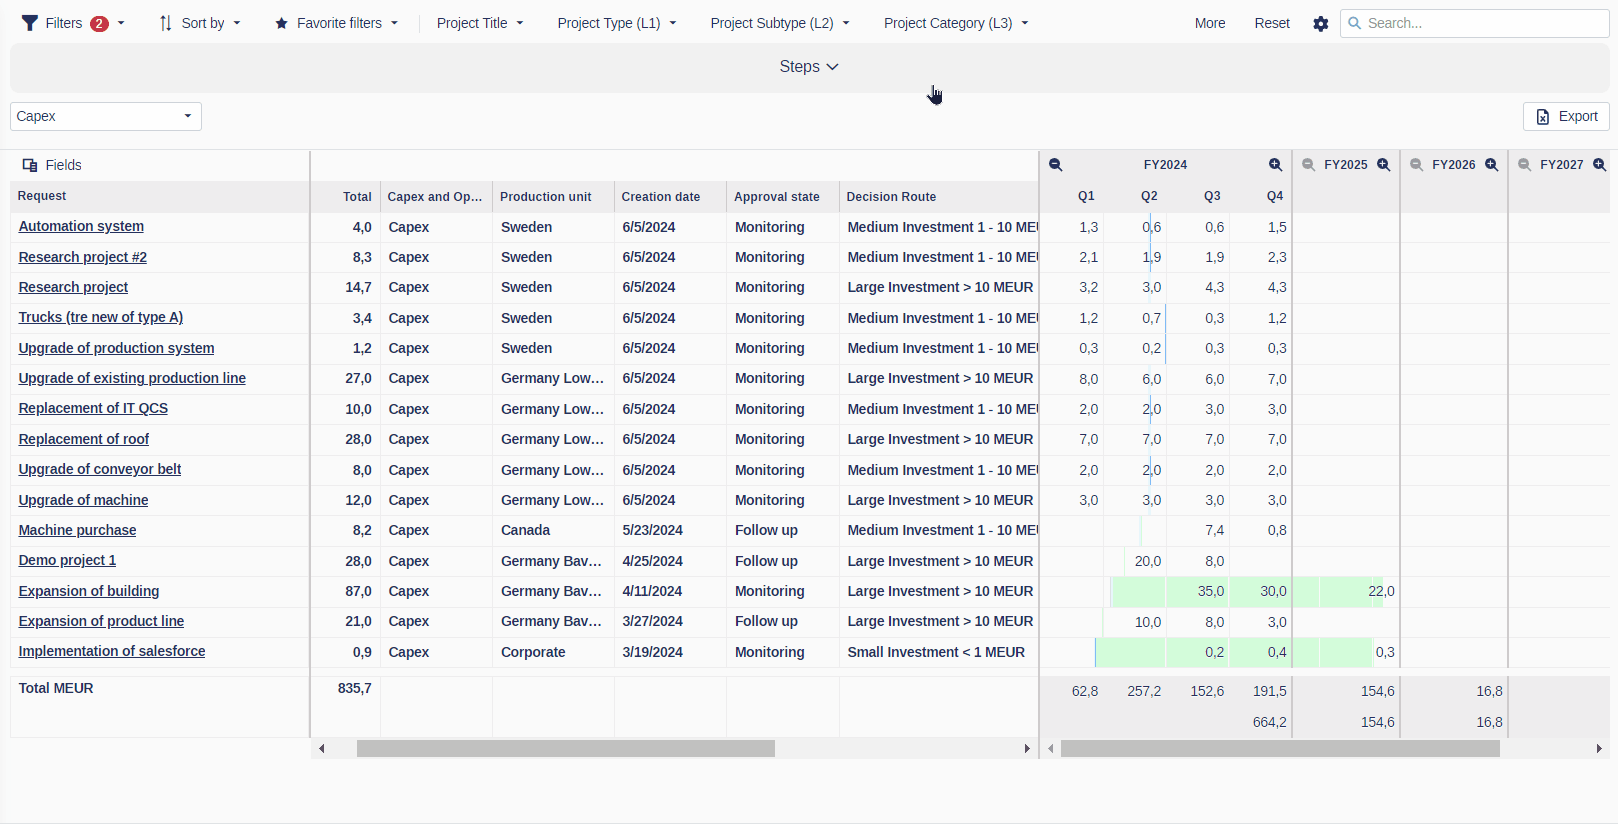Image resolution: width=1618 pixels, height=824 pixels.
Task: Expand the Steps section
Action: tap(809, 67)
